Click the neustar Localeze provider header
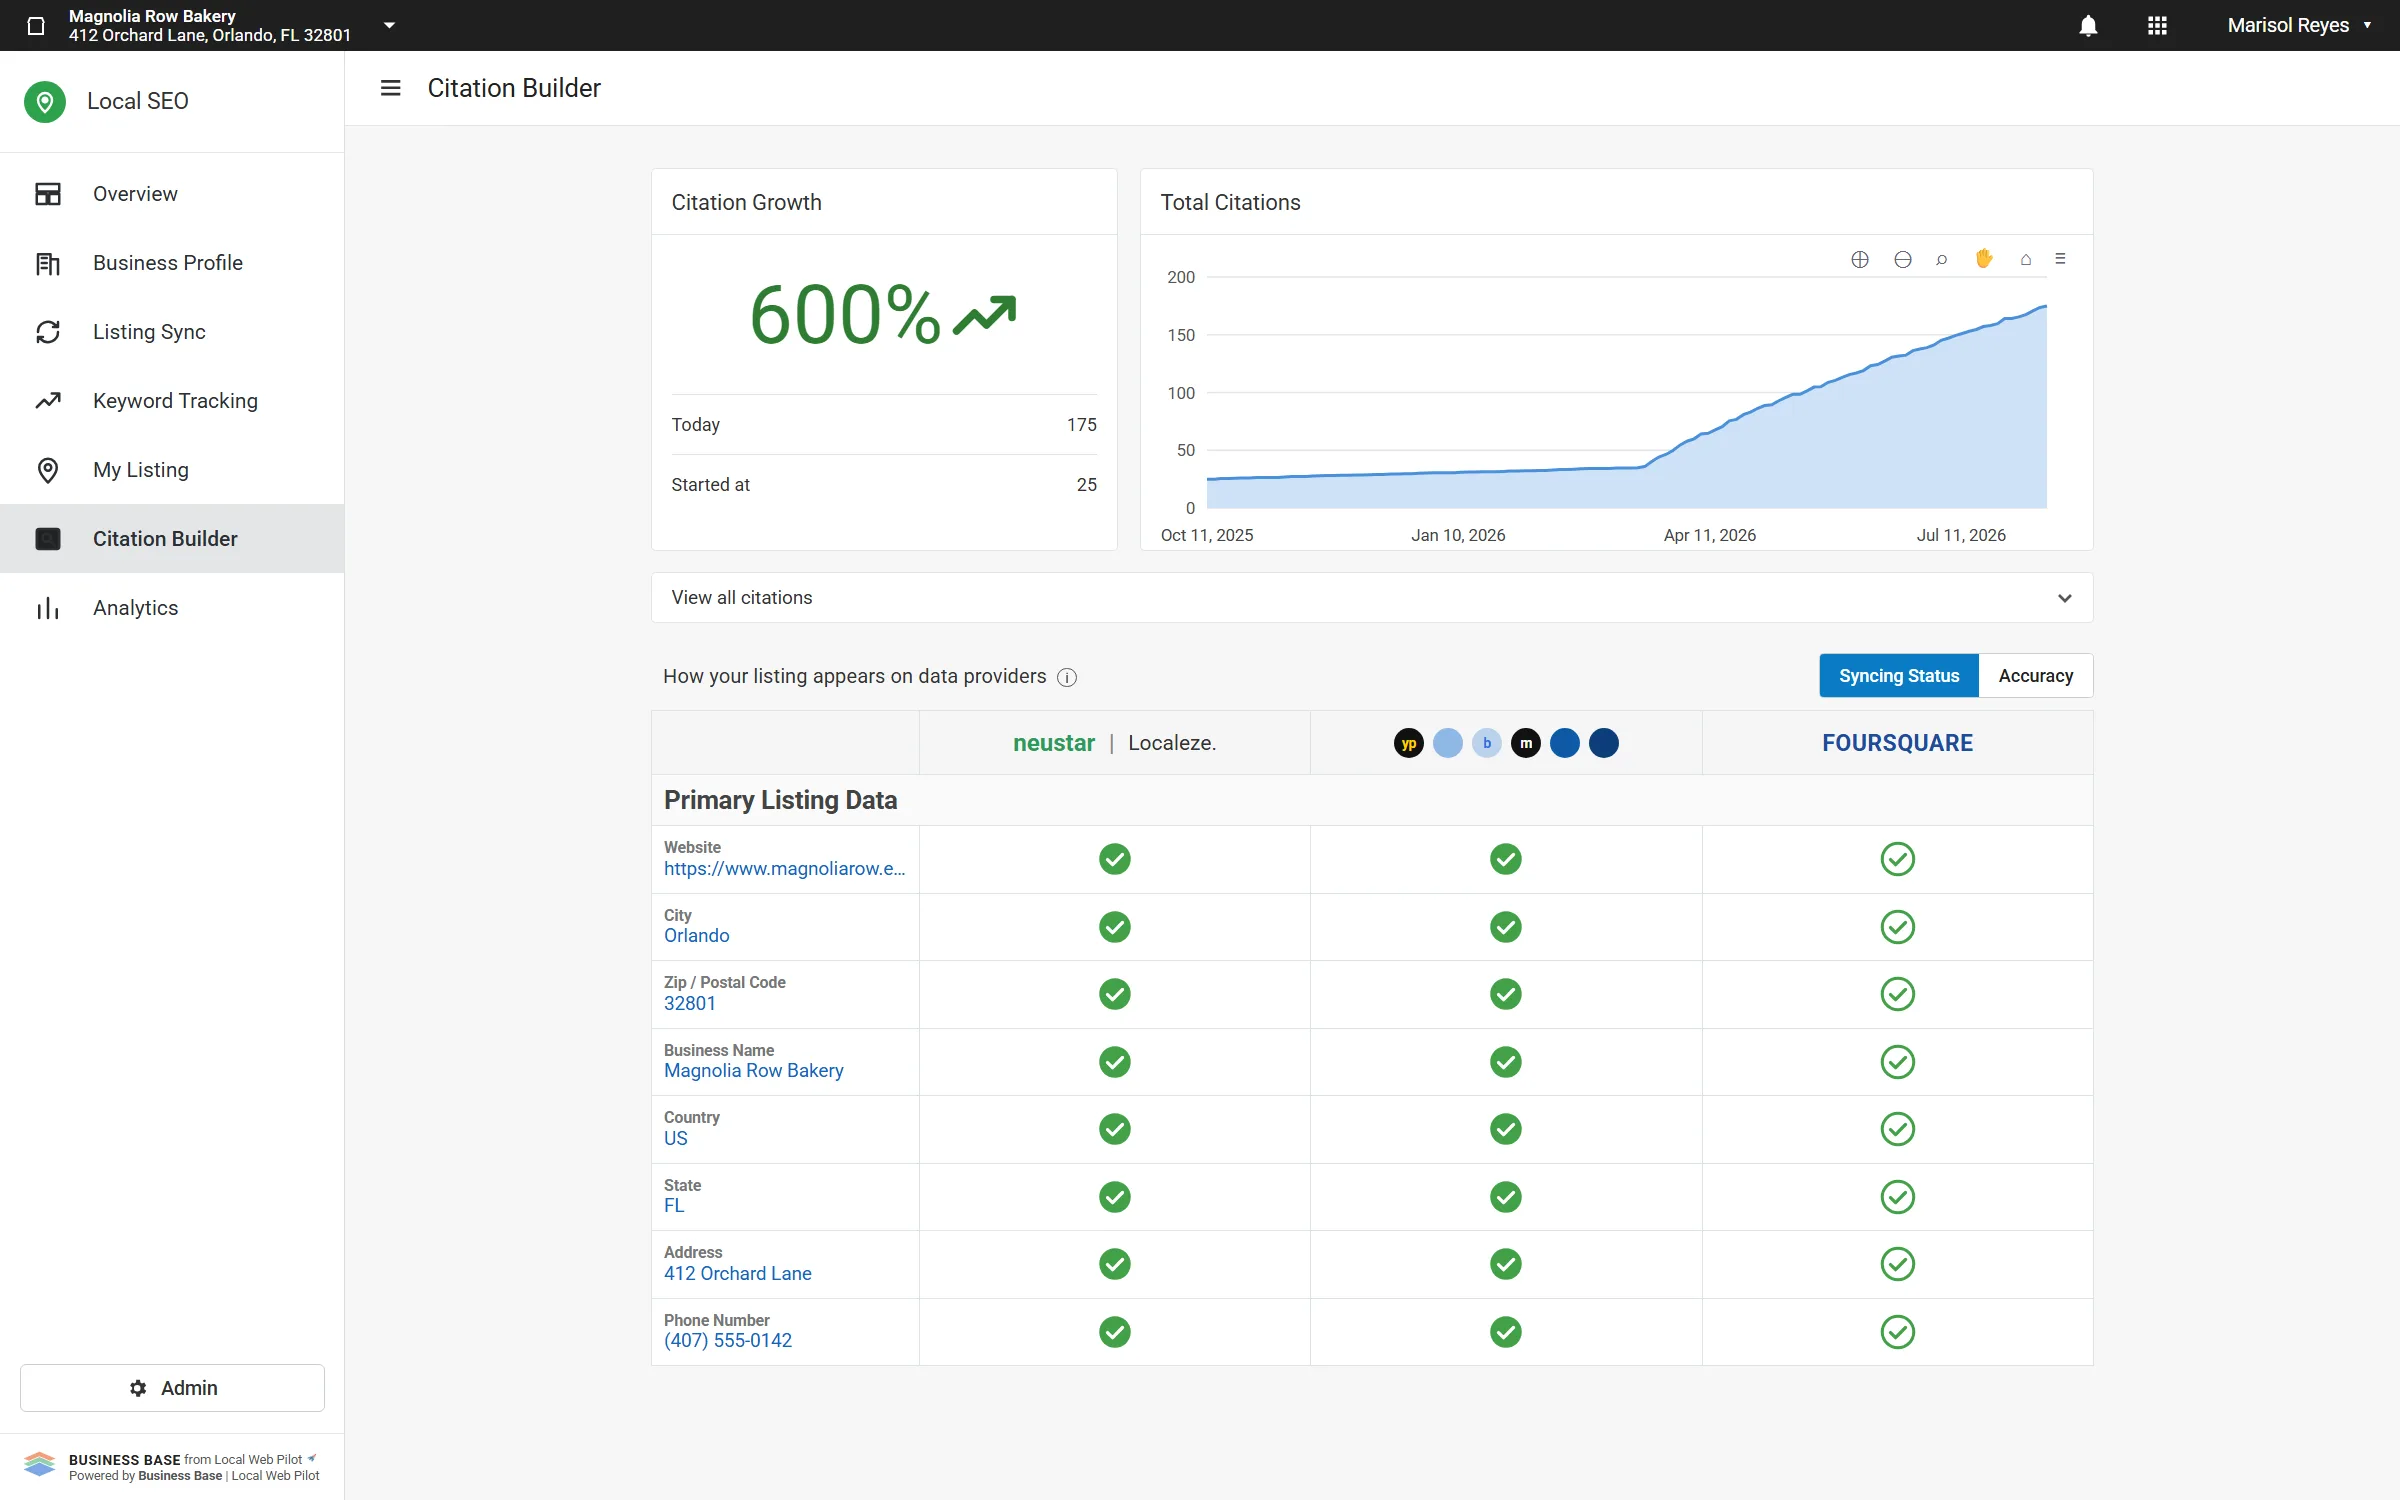 [1115, 743]
